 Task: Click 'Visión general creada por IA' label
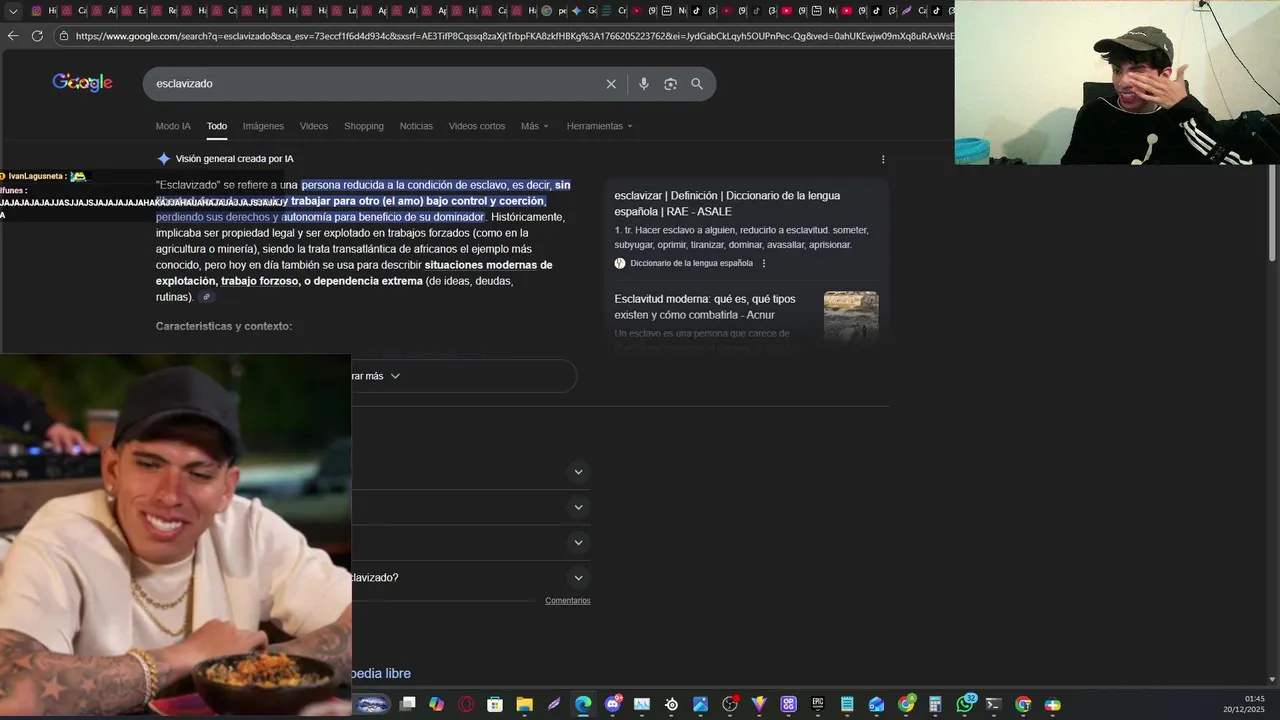pos(234,159)
